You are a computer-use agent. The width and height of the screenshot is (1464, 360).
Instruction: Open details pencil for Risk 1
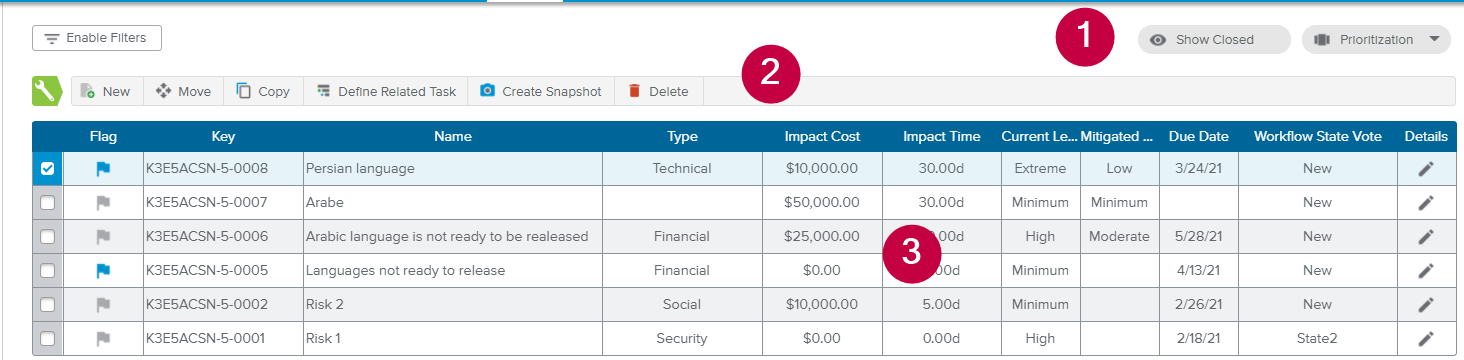[1426, 339]
